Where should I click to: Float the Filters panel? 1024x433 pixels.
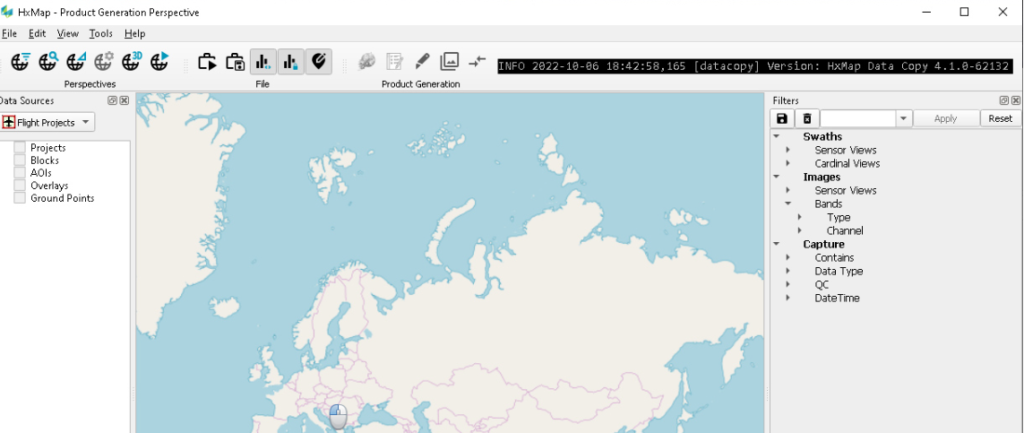[x=1004, y=101]
